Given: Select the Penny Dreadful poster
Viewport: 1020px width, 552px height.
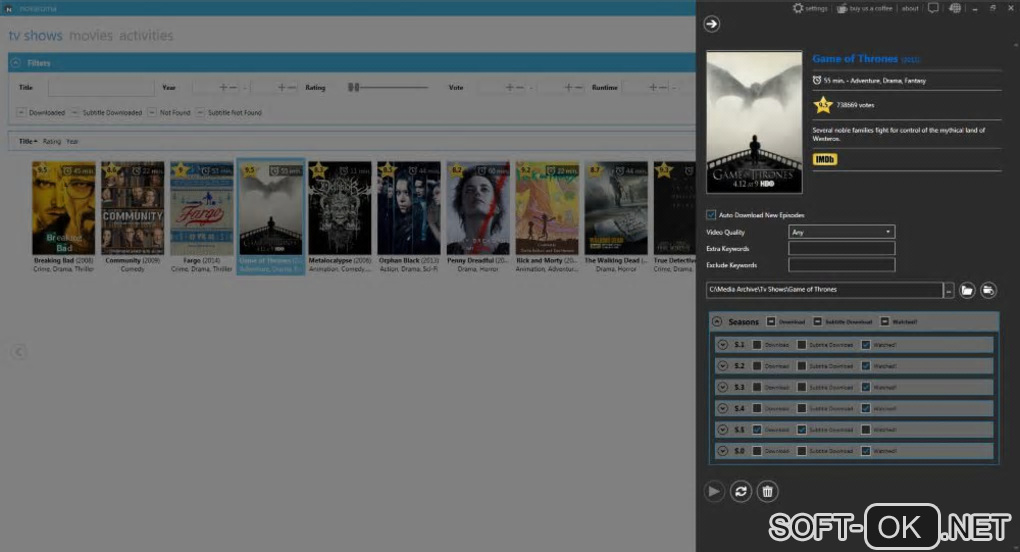Looking at the screenshot, I should coord(478,208).
